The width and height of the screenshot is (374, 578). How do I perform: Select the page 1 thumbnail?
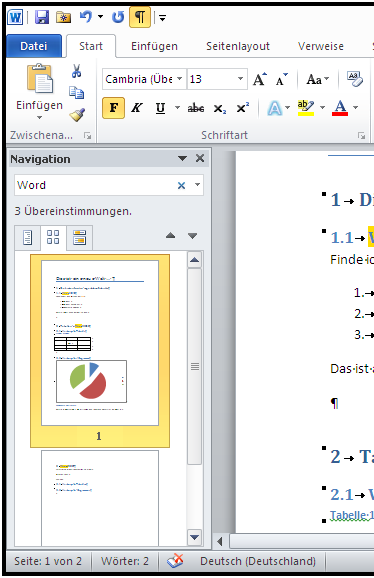point(100,351)
